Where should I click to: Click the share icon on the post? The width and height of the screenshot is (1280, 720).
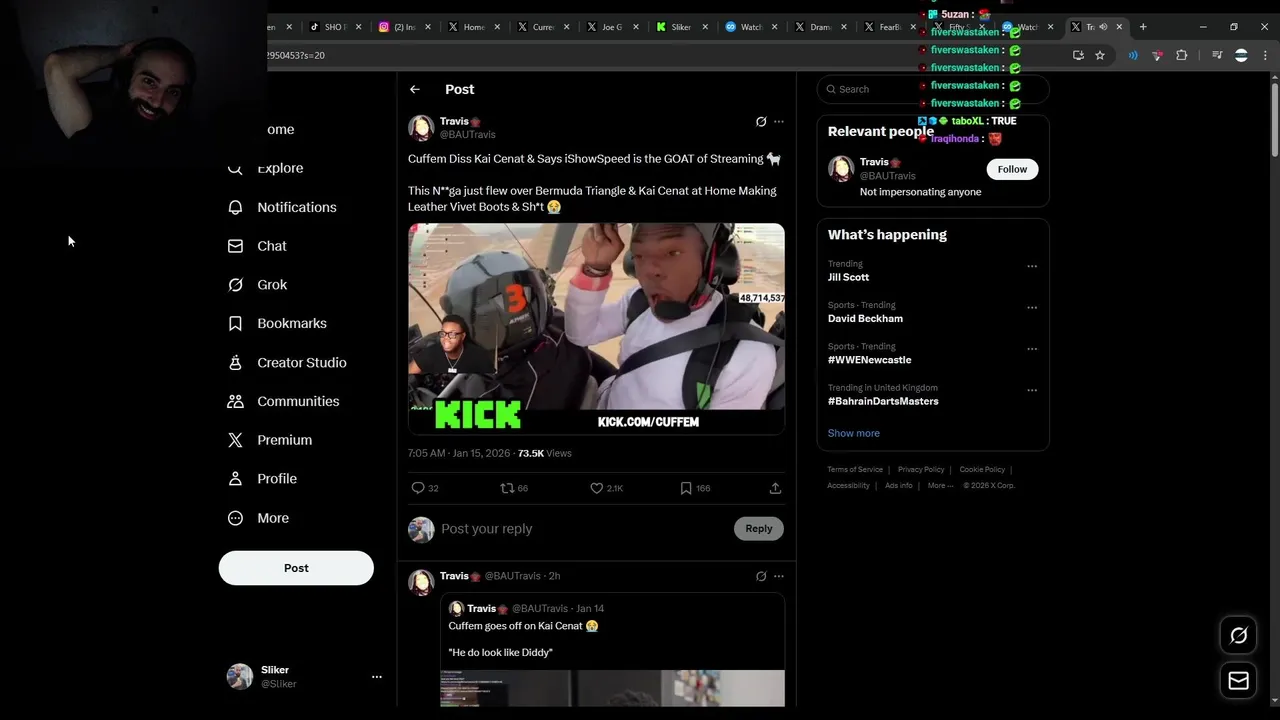click(x=775, y=488)
